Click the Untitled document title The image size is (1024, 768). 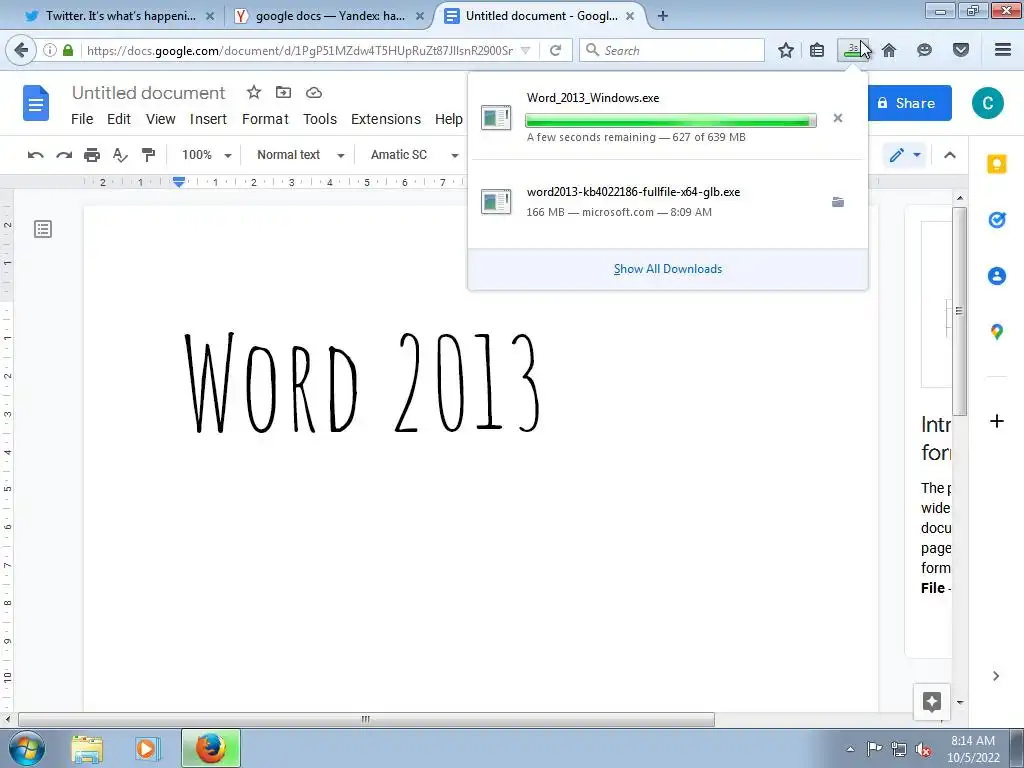pos(148,93)
